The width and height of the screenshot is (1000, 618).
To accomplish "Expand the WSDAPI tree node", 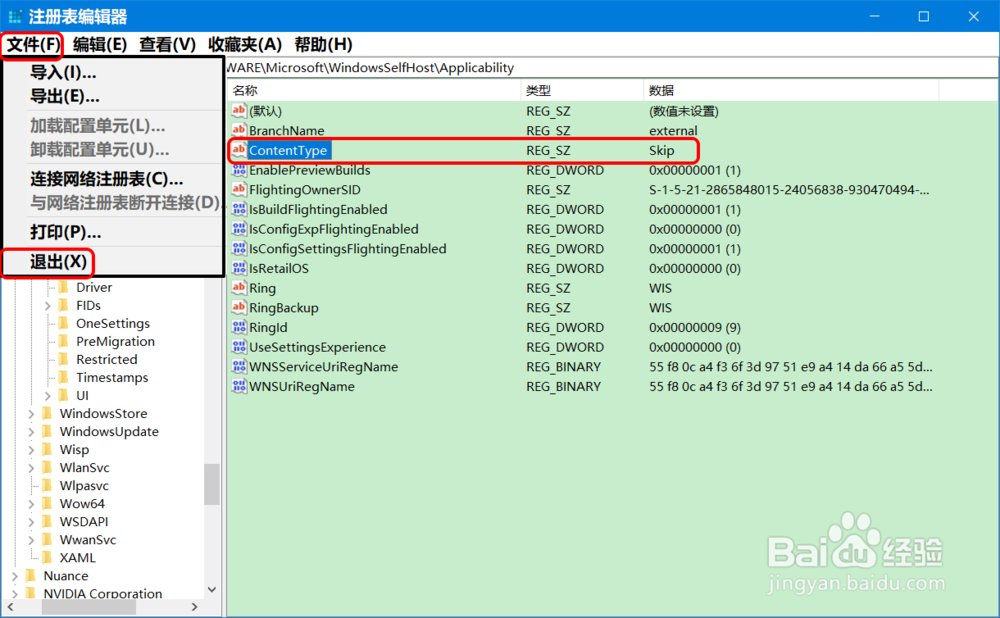I will [x=31, y=522].
